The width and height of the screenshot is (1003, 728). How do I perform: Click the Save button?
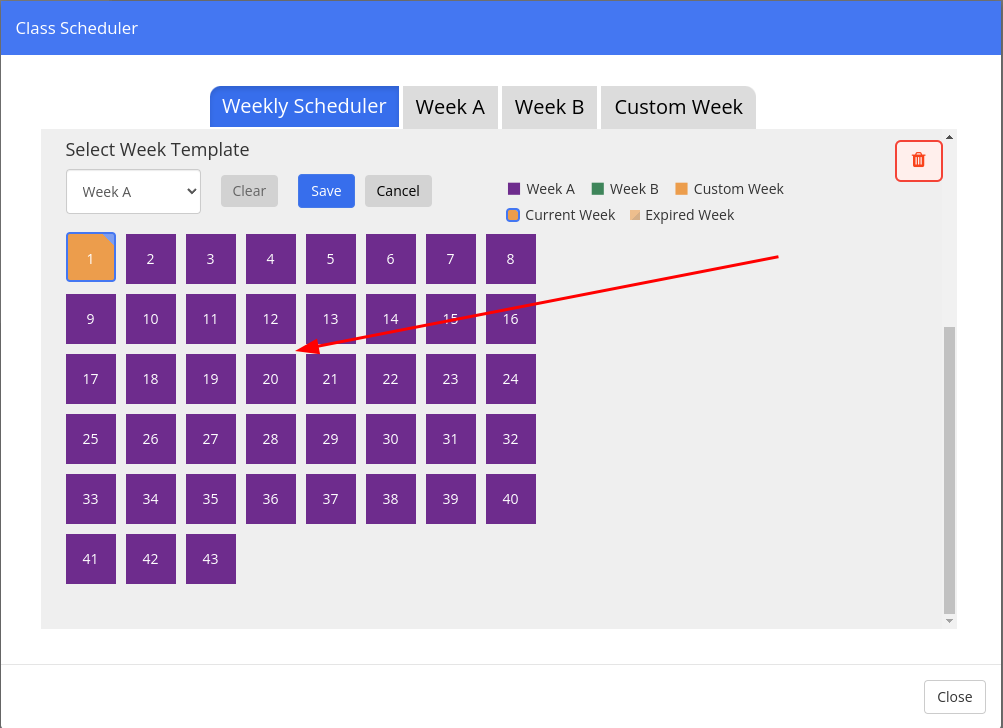326,191
